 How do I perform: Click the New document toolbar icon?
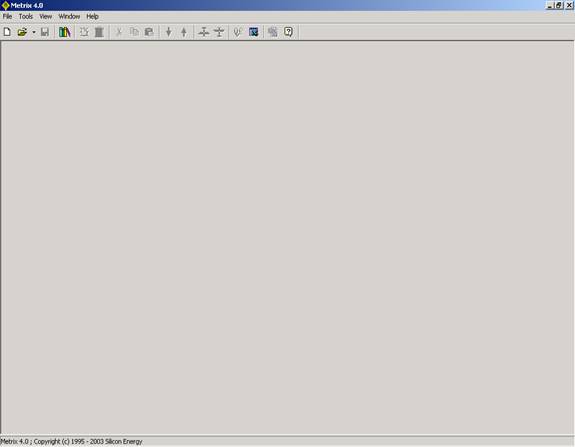click(x=7, y=32)
